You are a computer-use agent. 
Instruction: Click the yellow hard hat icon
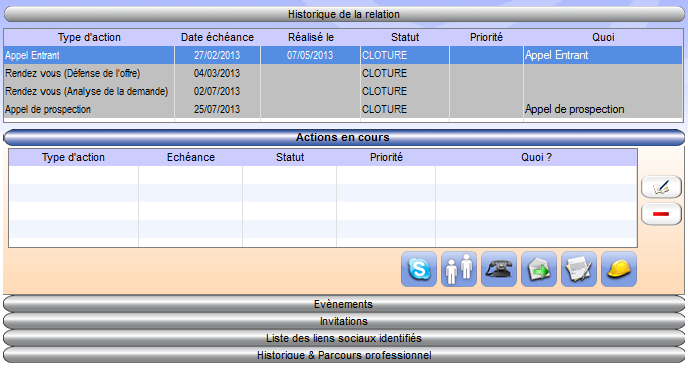619,269
